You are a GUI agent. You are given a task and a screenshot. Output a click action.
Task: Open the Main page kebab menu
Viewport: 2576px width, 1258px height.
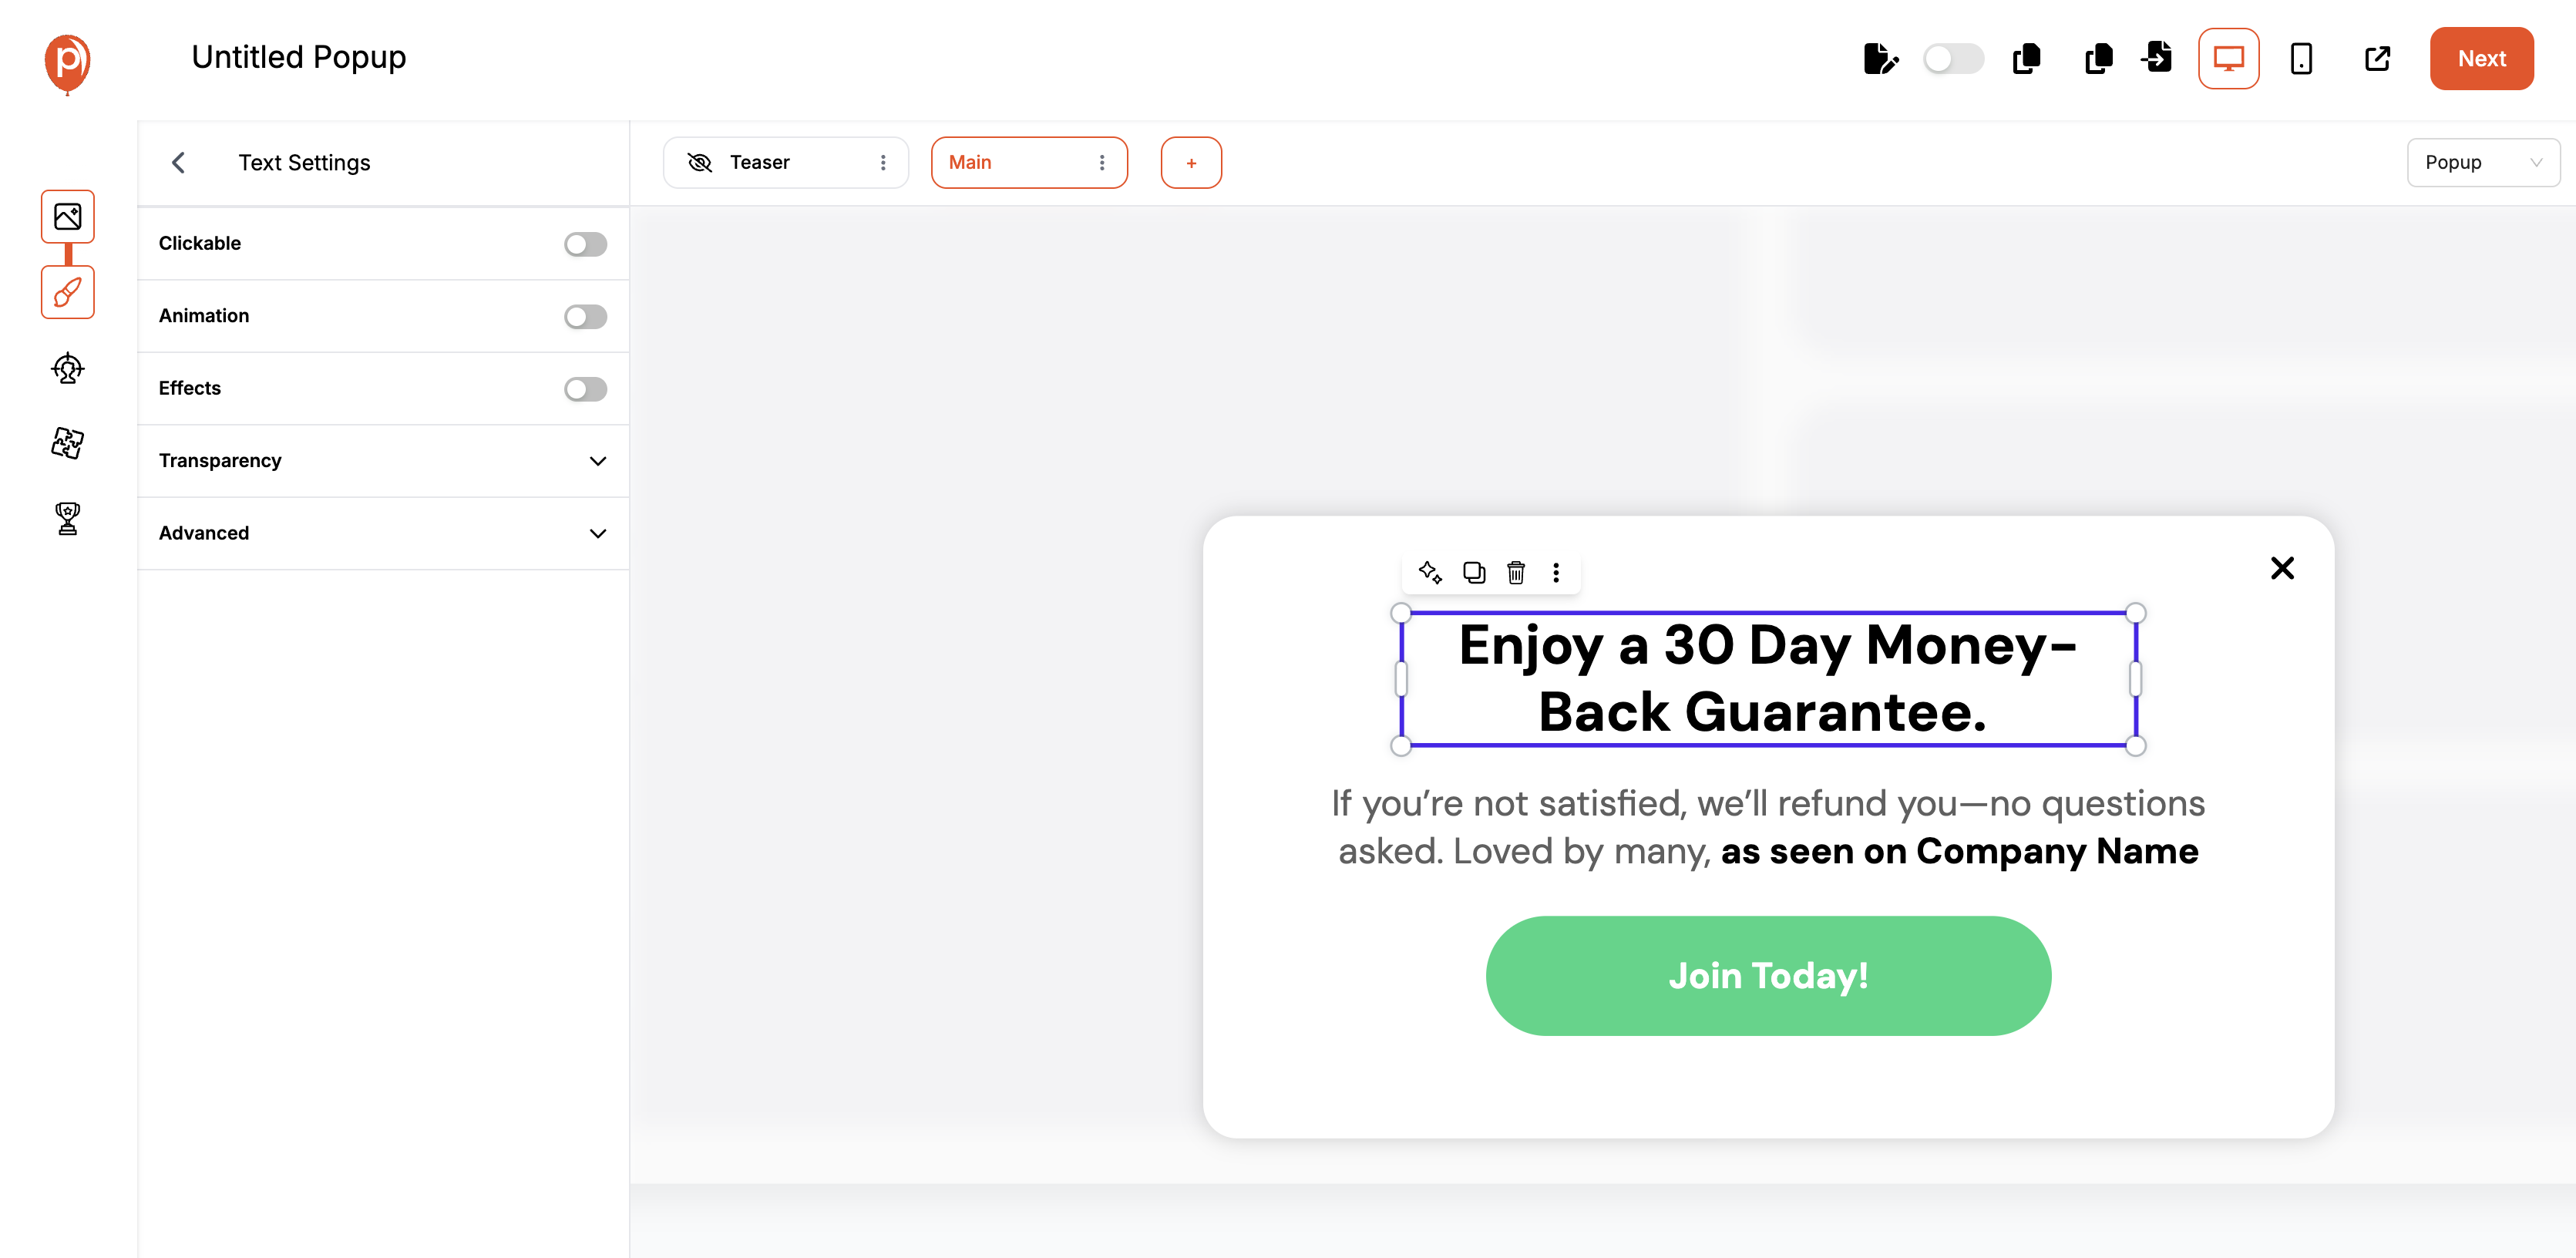coord(1102,161)
